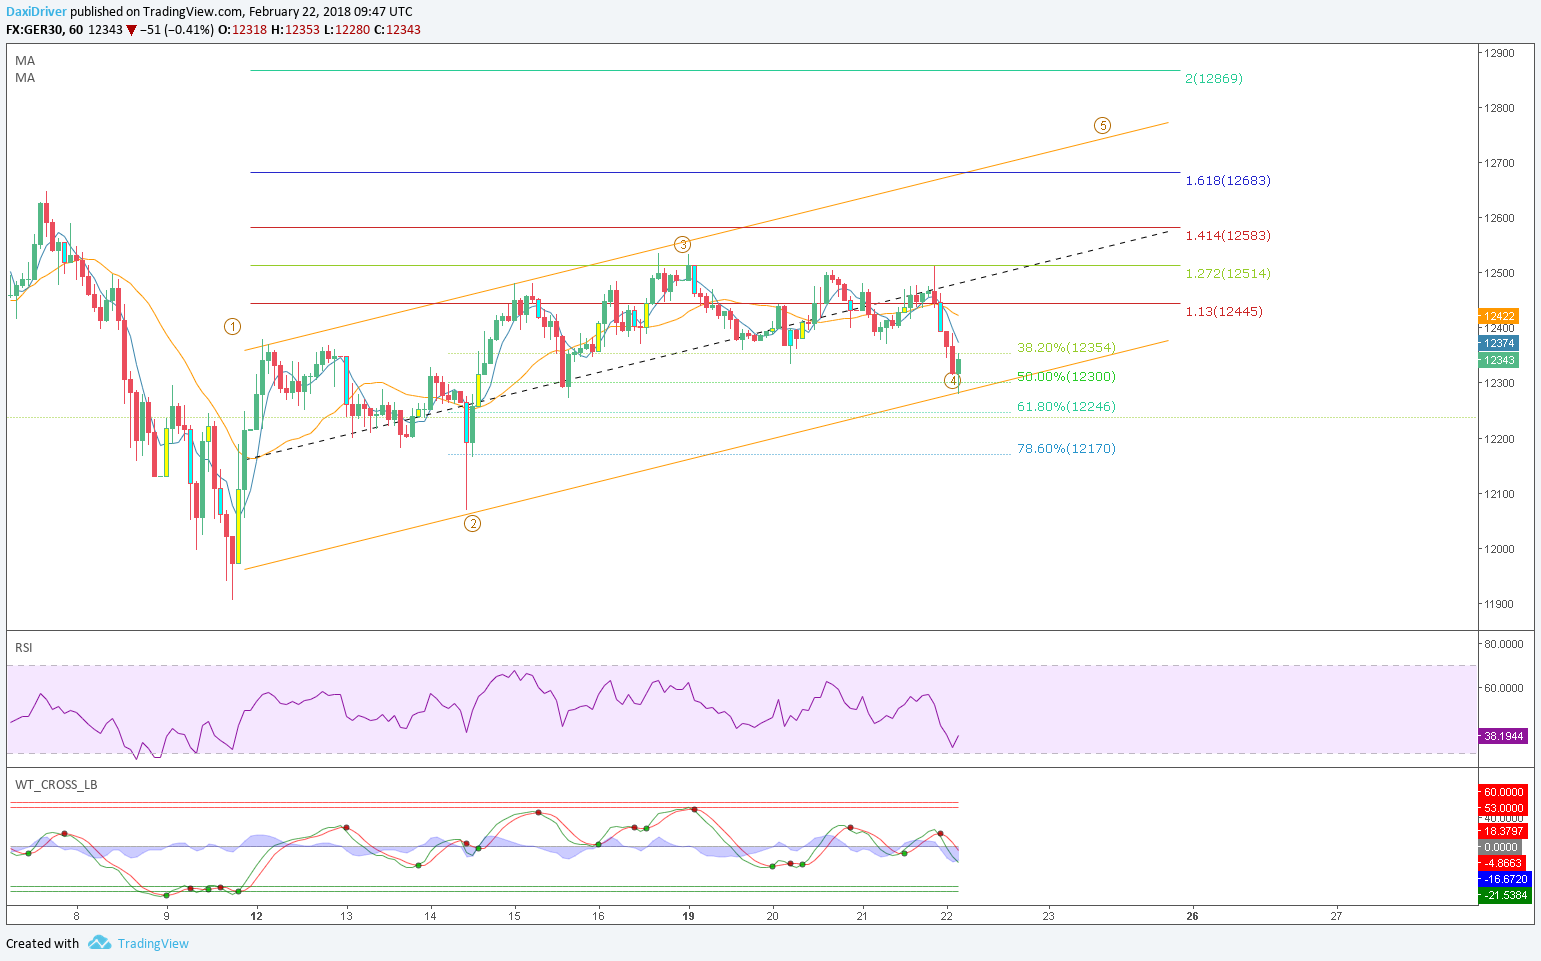Select the 1.272(12514) Fibonacci label
Image resolution: width=1541 pixels, height=961 pixels.
coord(1228,273)
